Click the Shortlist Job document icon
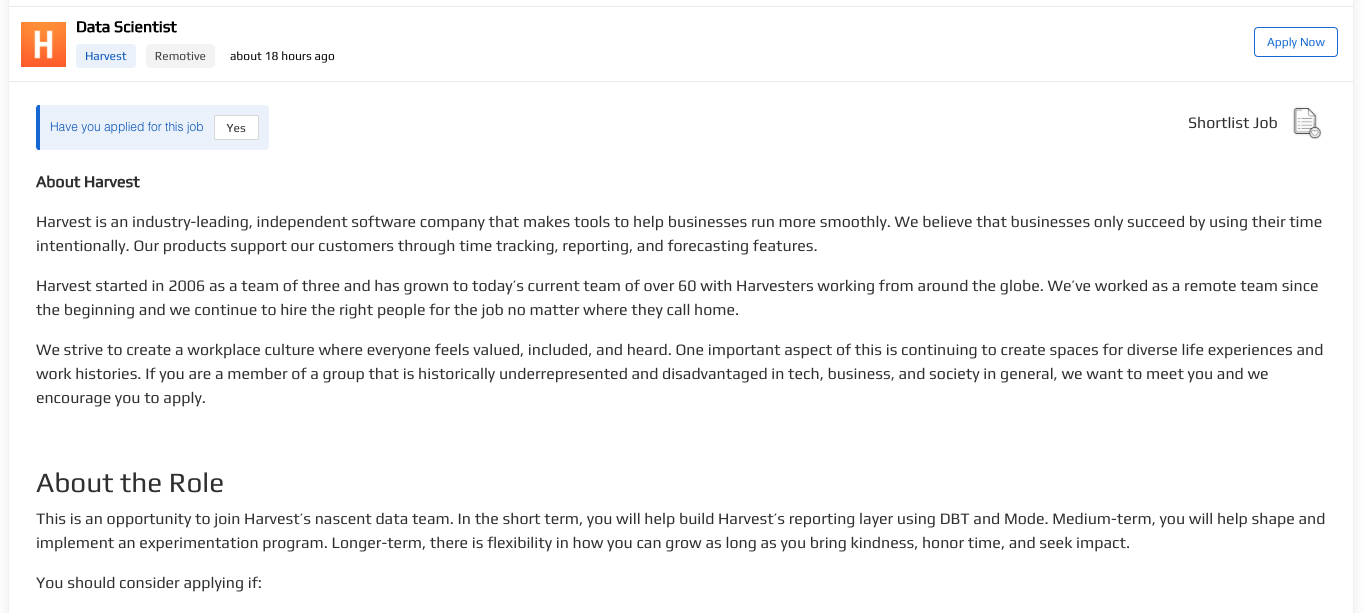The height and width of the screenshot is (613, 1365). point(1306,123)
